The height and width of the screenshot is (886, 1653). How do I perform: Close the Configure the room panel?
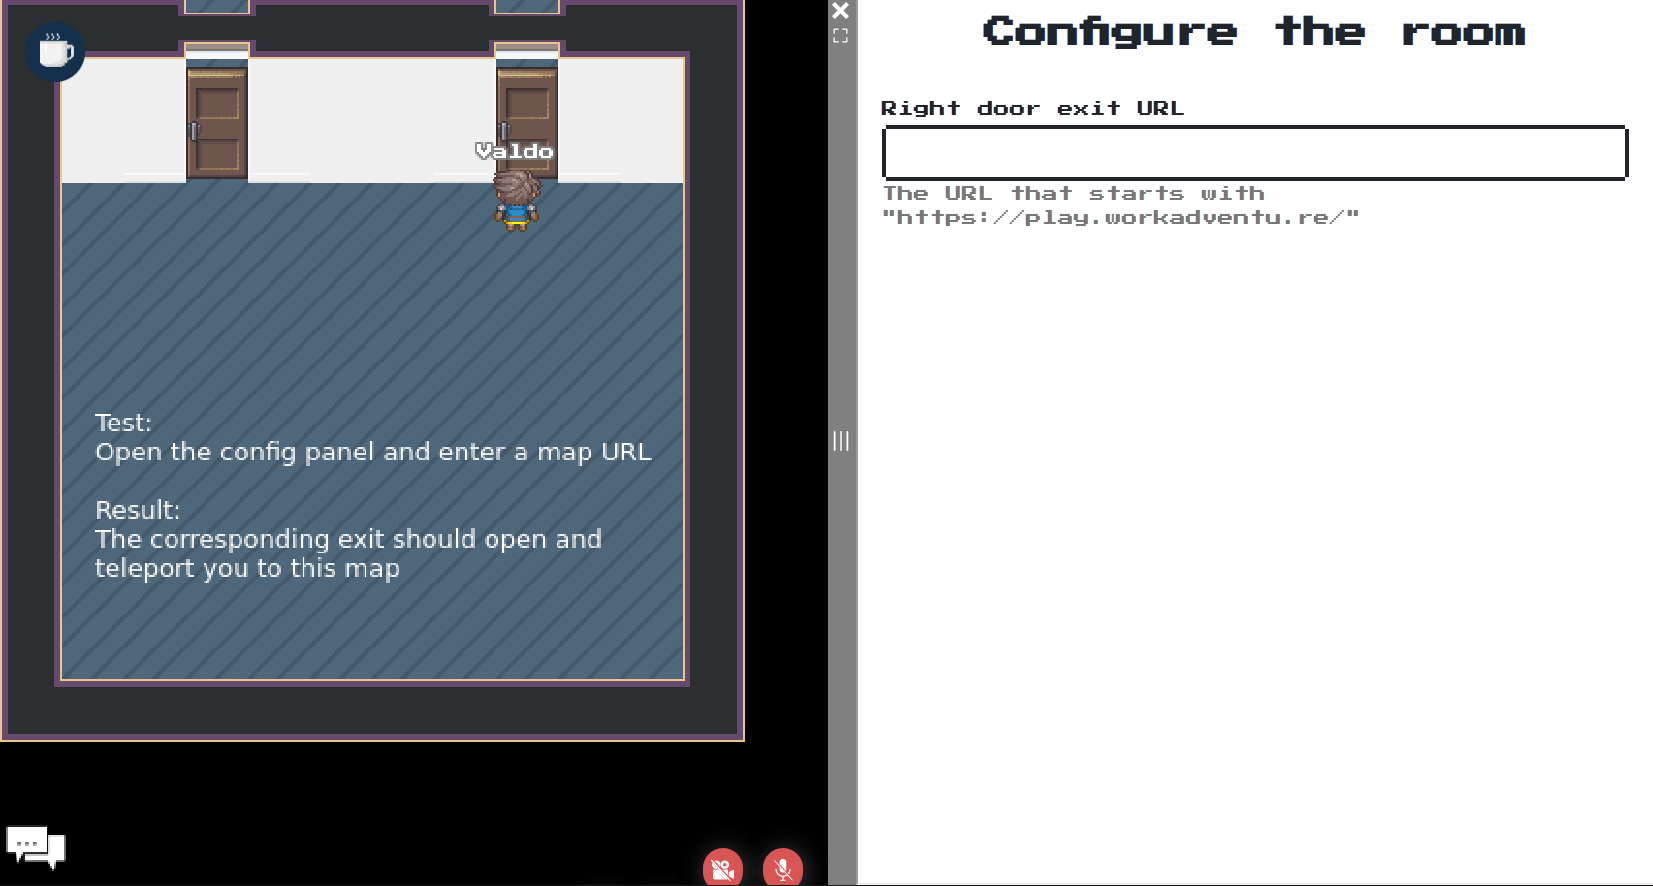(841, 11)
